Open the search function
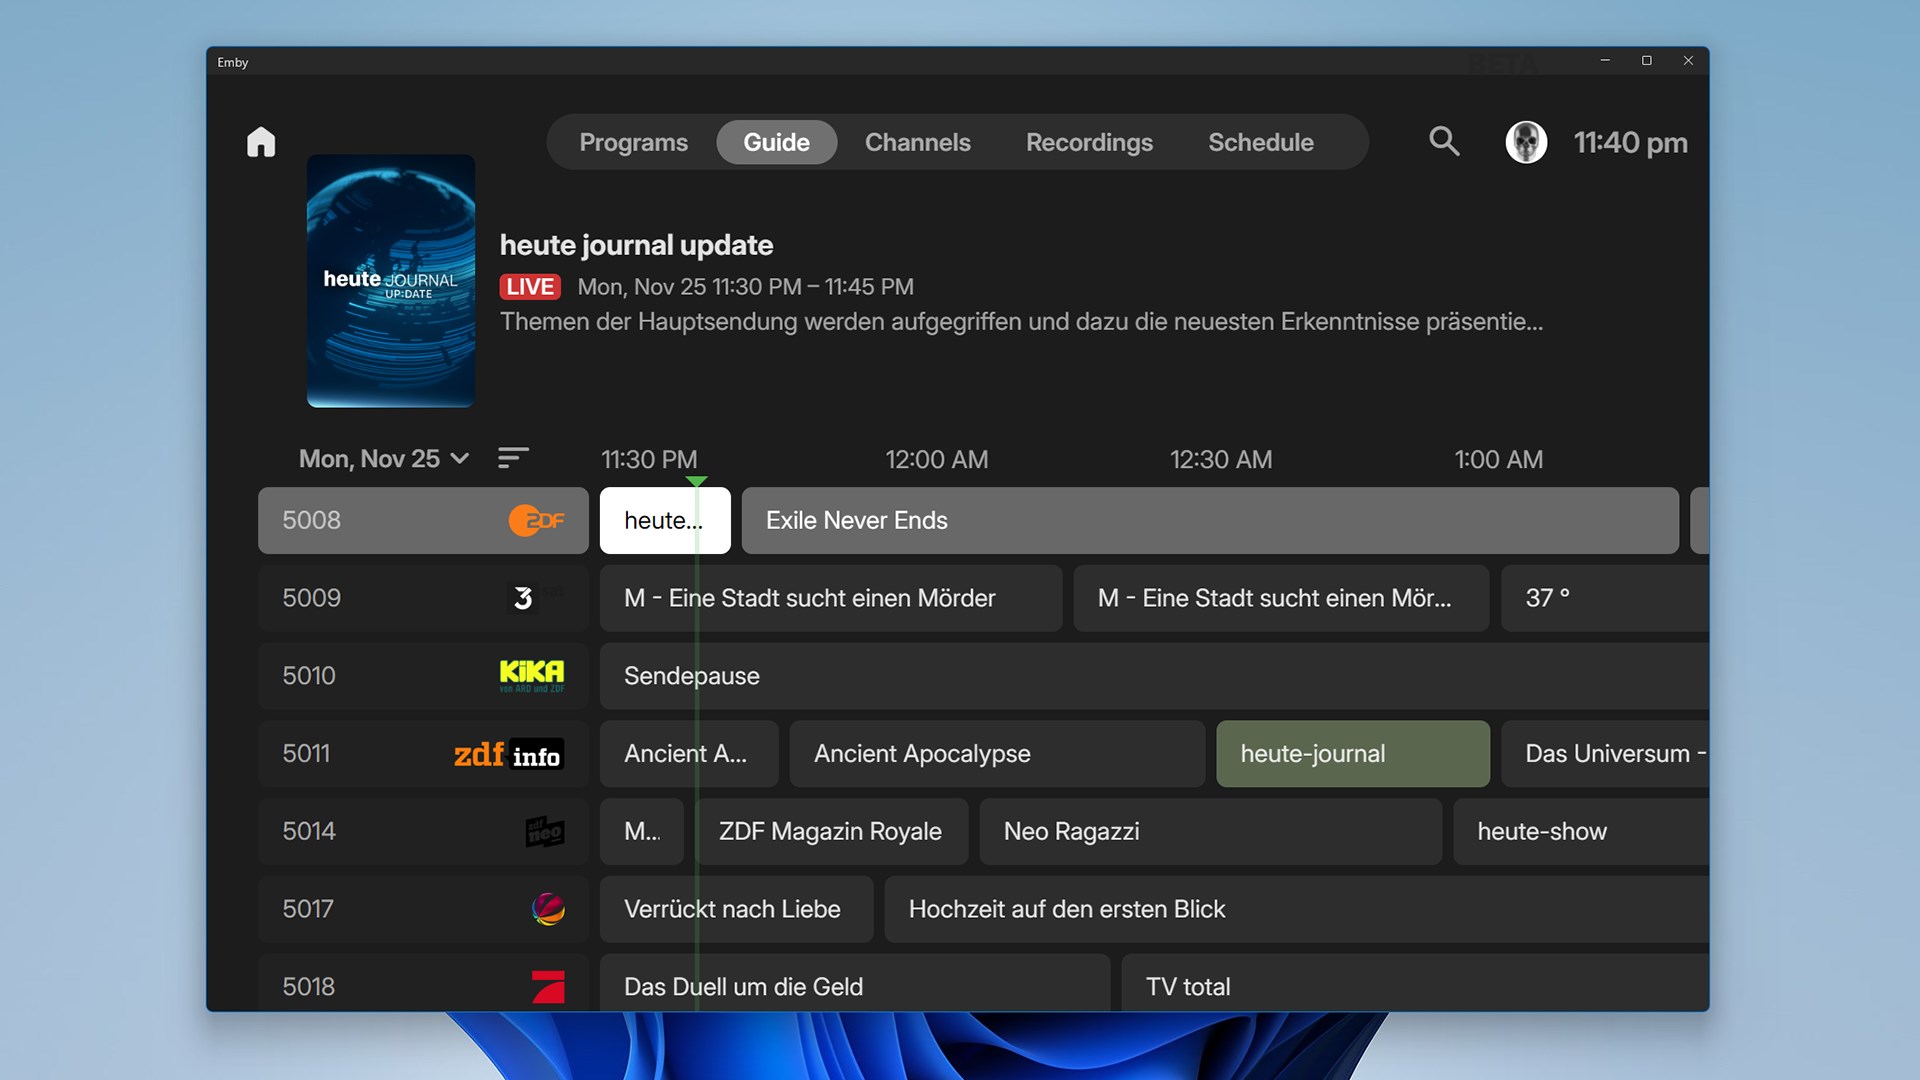 click(1444, 141)
